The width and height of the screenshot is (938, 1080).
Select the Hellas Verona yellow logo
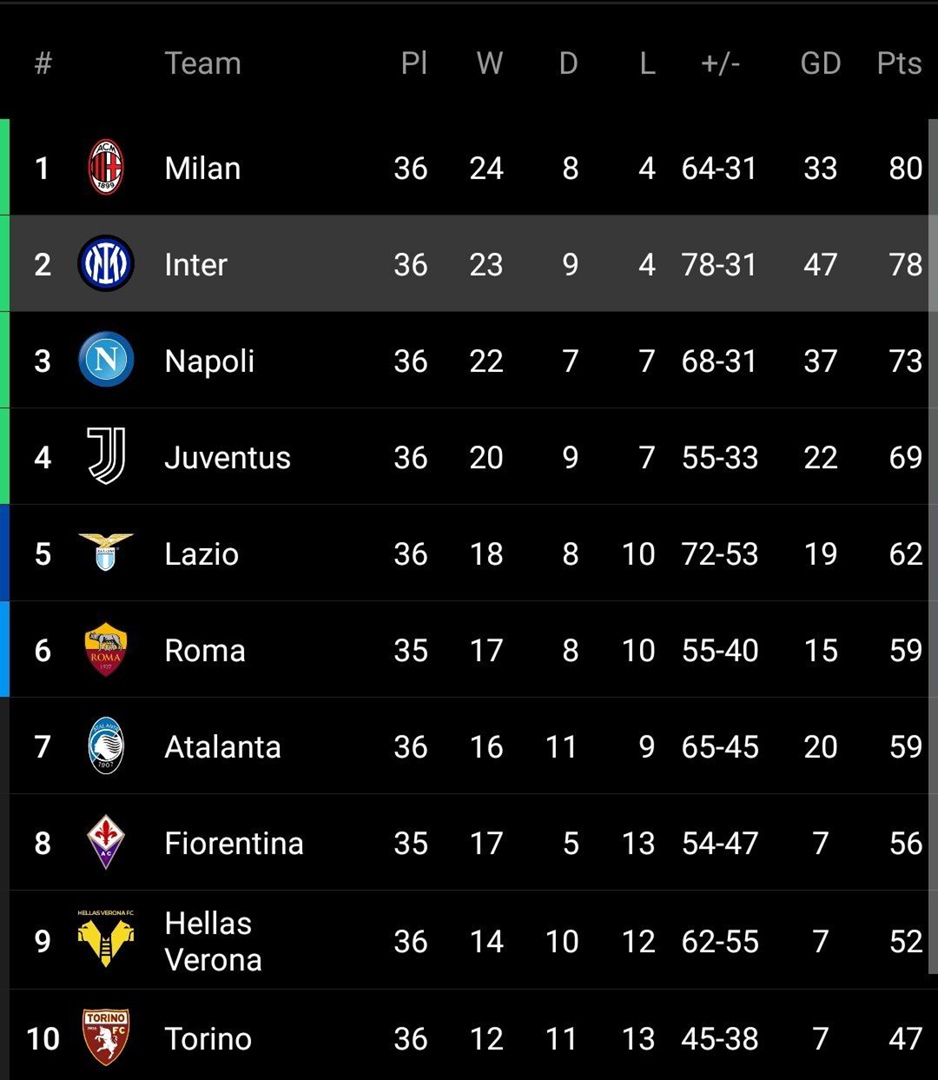(x=106, y=939)
